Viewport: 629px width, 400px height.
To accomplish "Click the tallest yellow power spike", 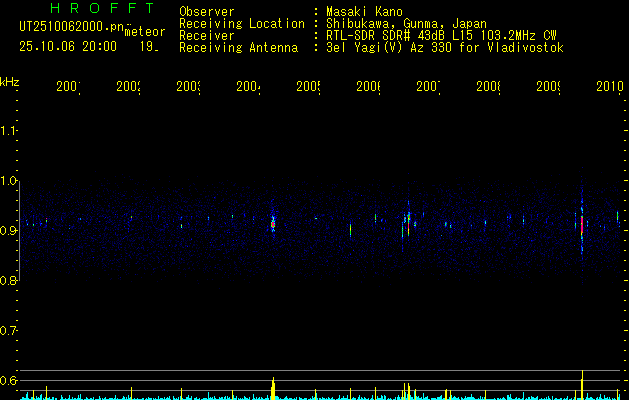I will point(582,385).
